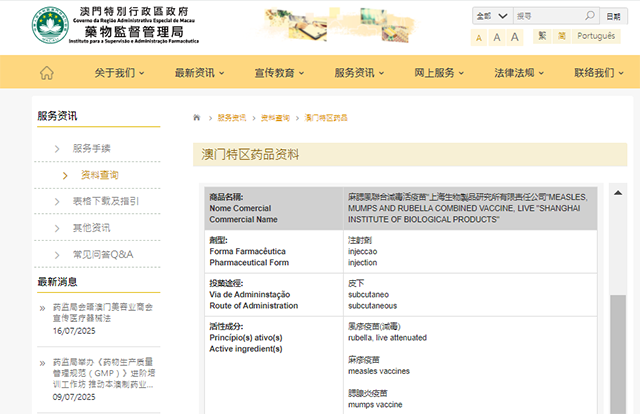Open sidebar item 其他资讯

[92, 228]
